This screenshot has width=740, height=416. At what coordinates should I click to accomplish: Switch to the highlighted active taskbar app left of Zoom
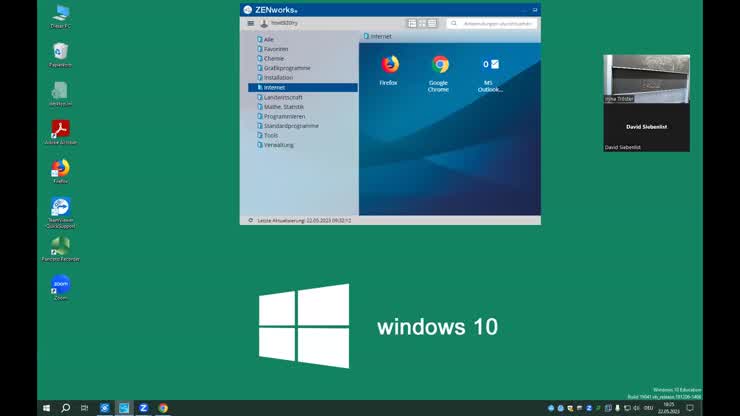[124, 408]
